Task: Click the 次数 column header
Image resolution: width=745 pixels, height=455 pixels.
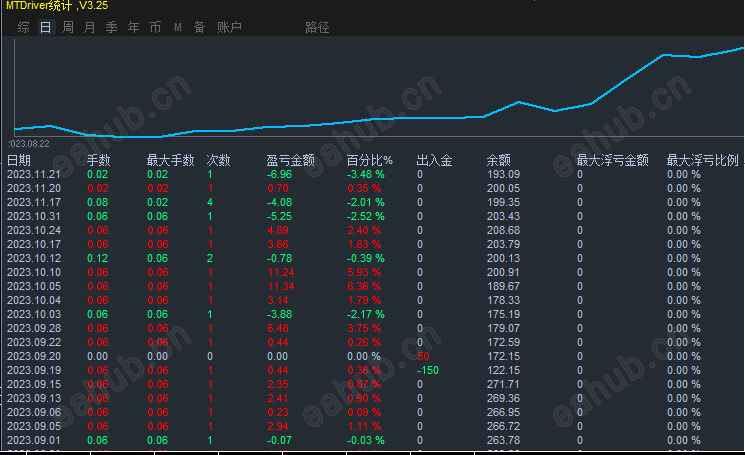Action: click(x=219, y=160)
